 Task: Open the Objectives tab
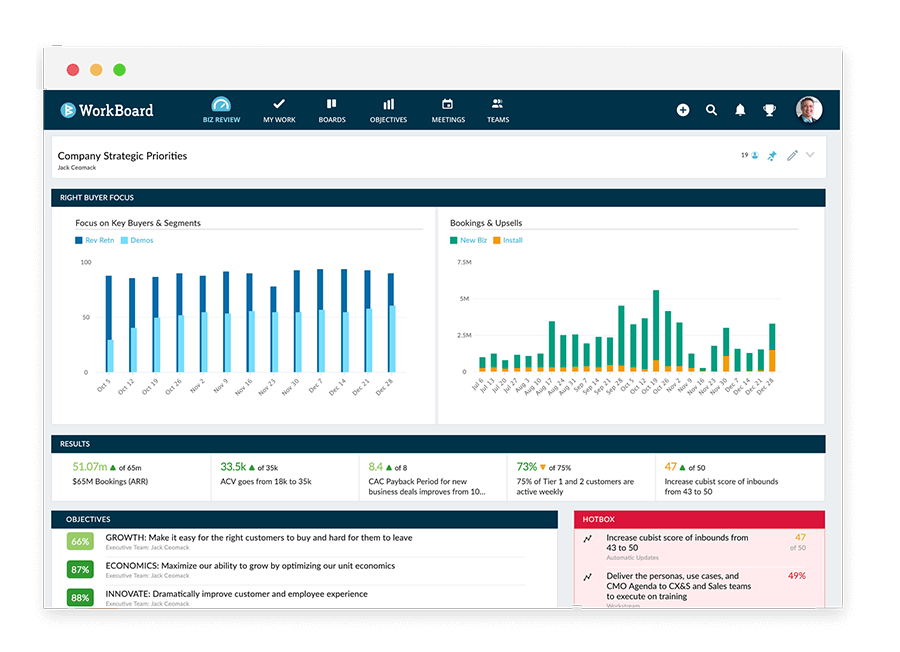[388, 108]
